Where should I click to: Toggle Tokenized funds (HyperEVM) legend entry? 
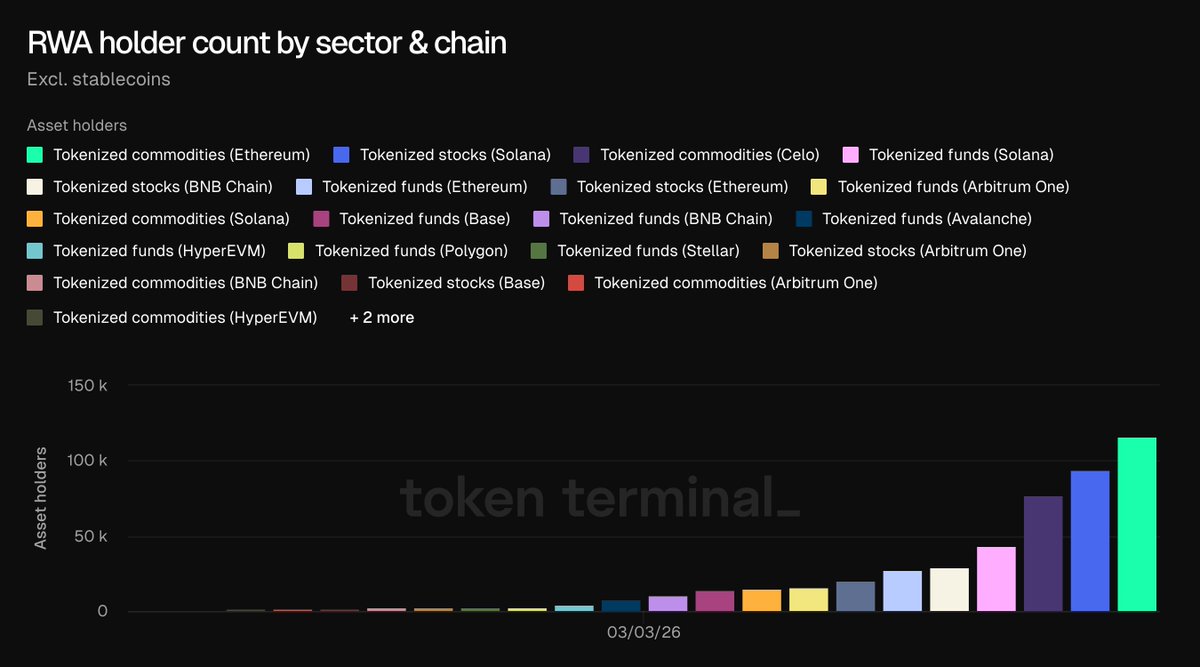(151, 251)
